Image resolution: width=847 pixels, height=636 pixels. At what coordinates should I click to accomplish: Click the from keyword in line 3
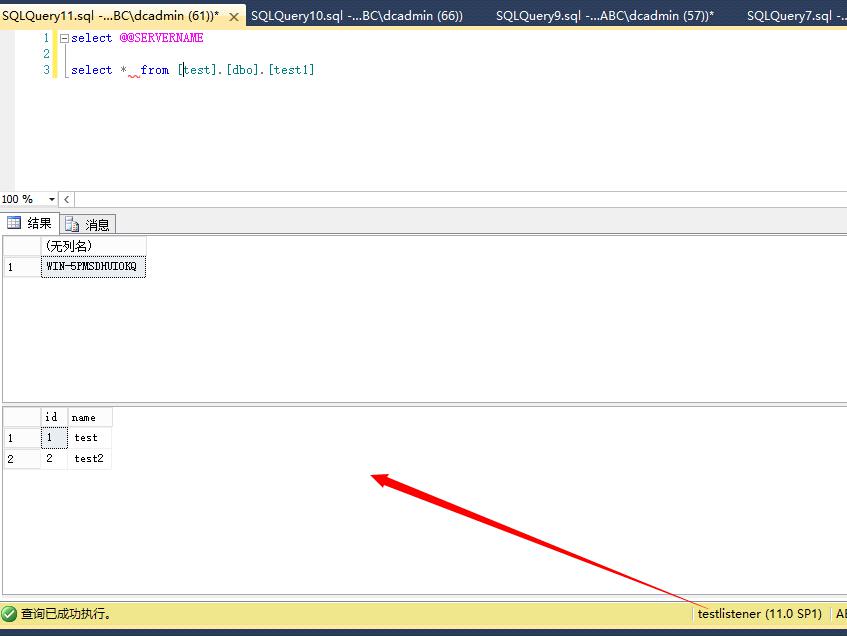[x=154, y=70]
